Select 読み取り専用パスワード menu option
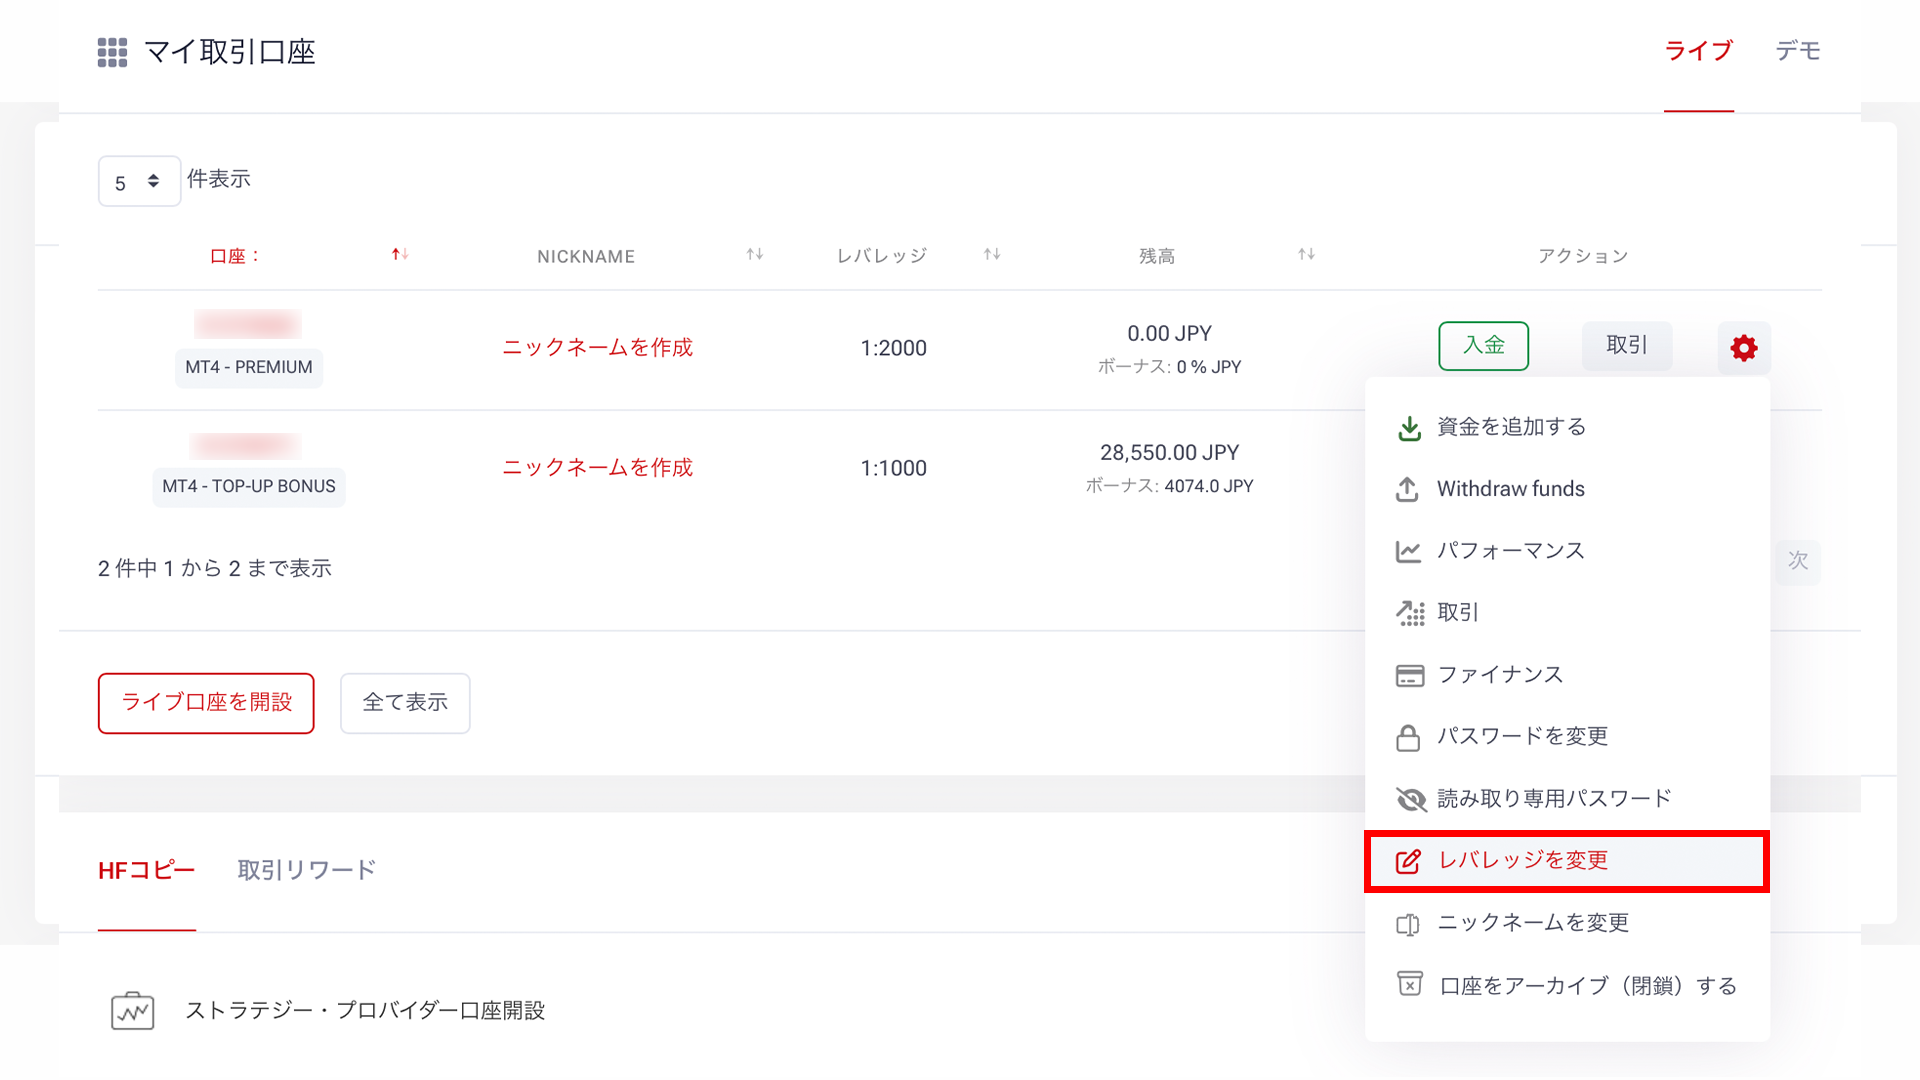 (1553, 799)
